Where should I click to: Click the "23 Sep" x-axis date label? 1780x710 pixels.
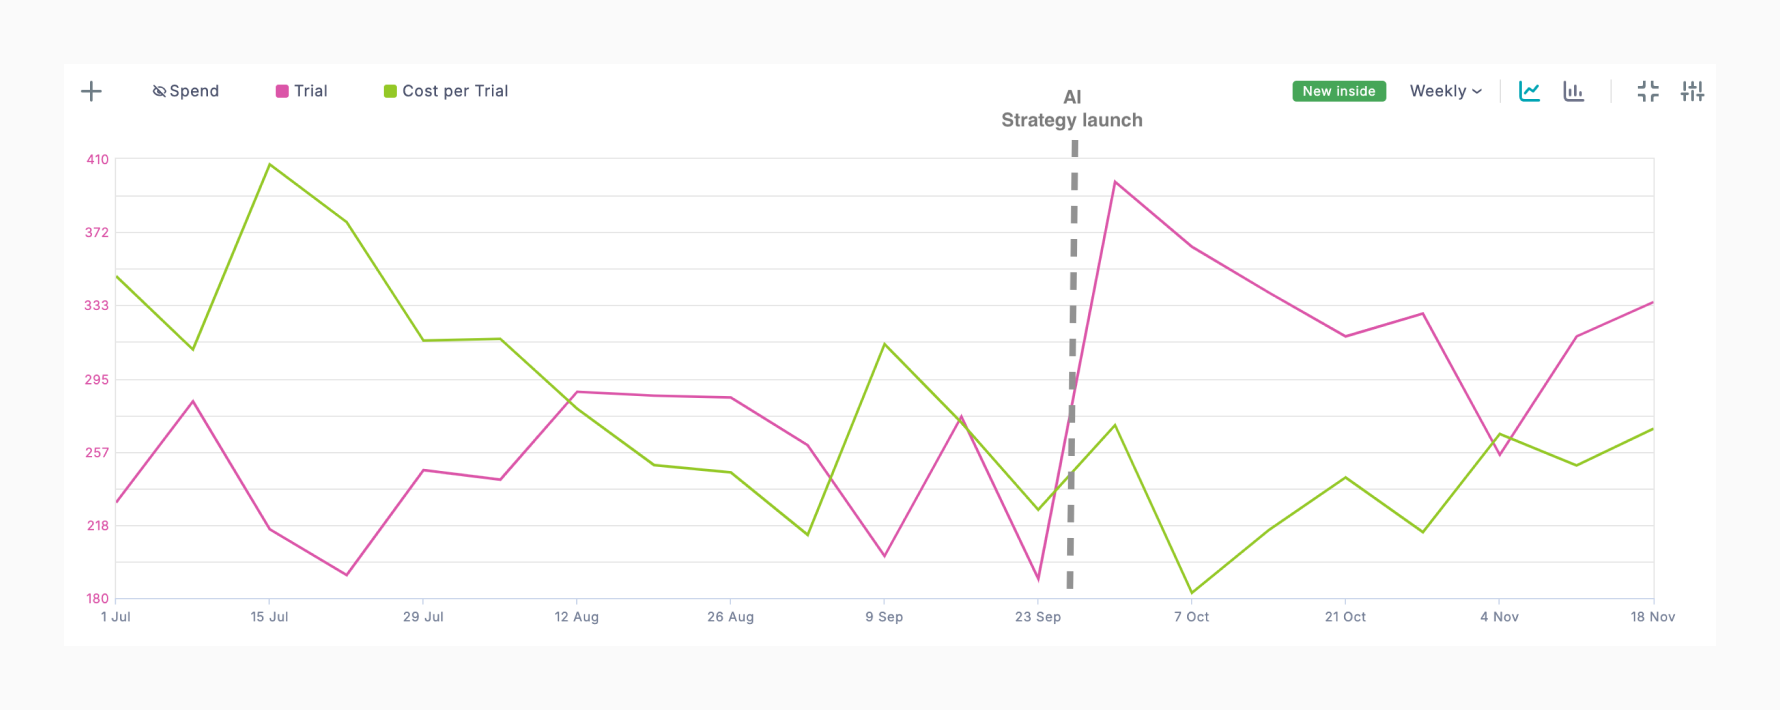(1038, 617)
